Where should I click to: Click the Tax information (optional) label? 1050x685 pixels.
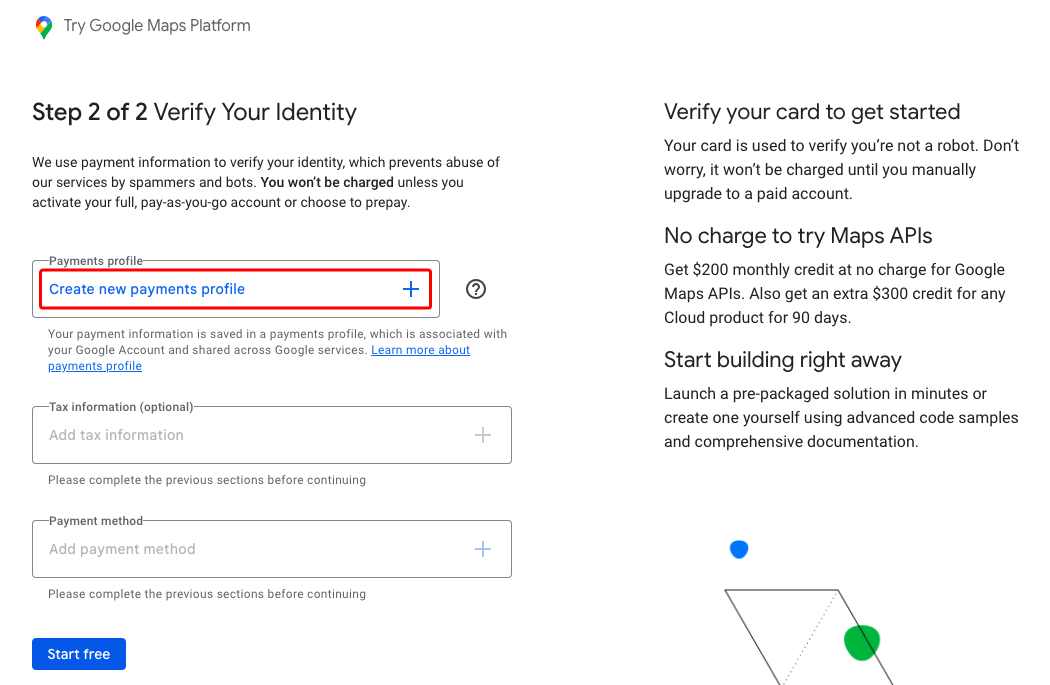tap(121, 407)
